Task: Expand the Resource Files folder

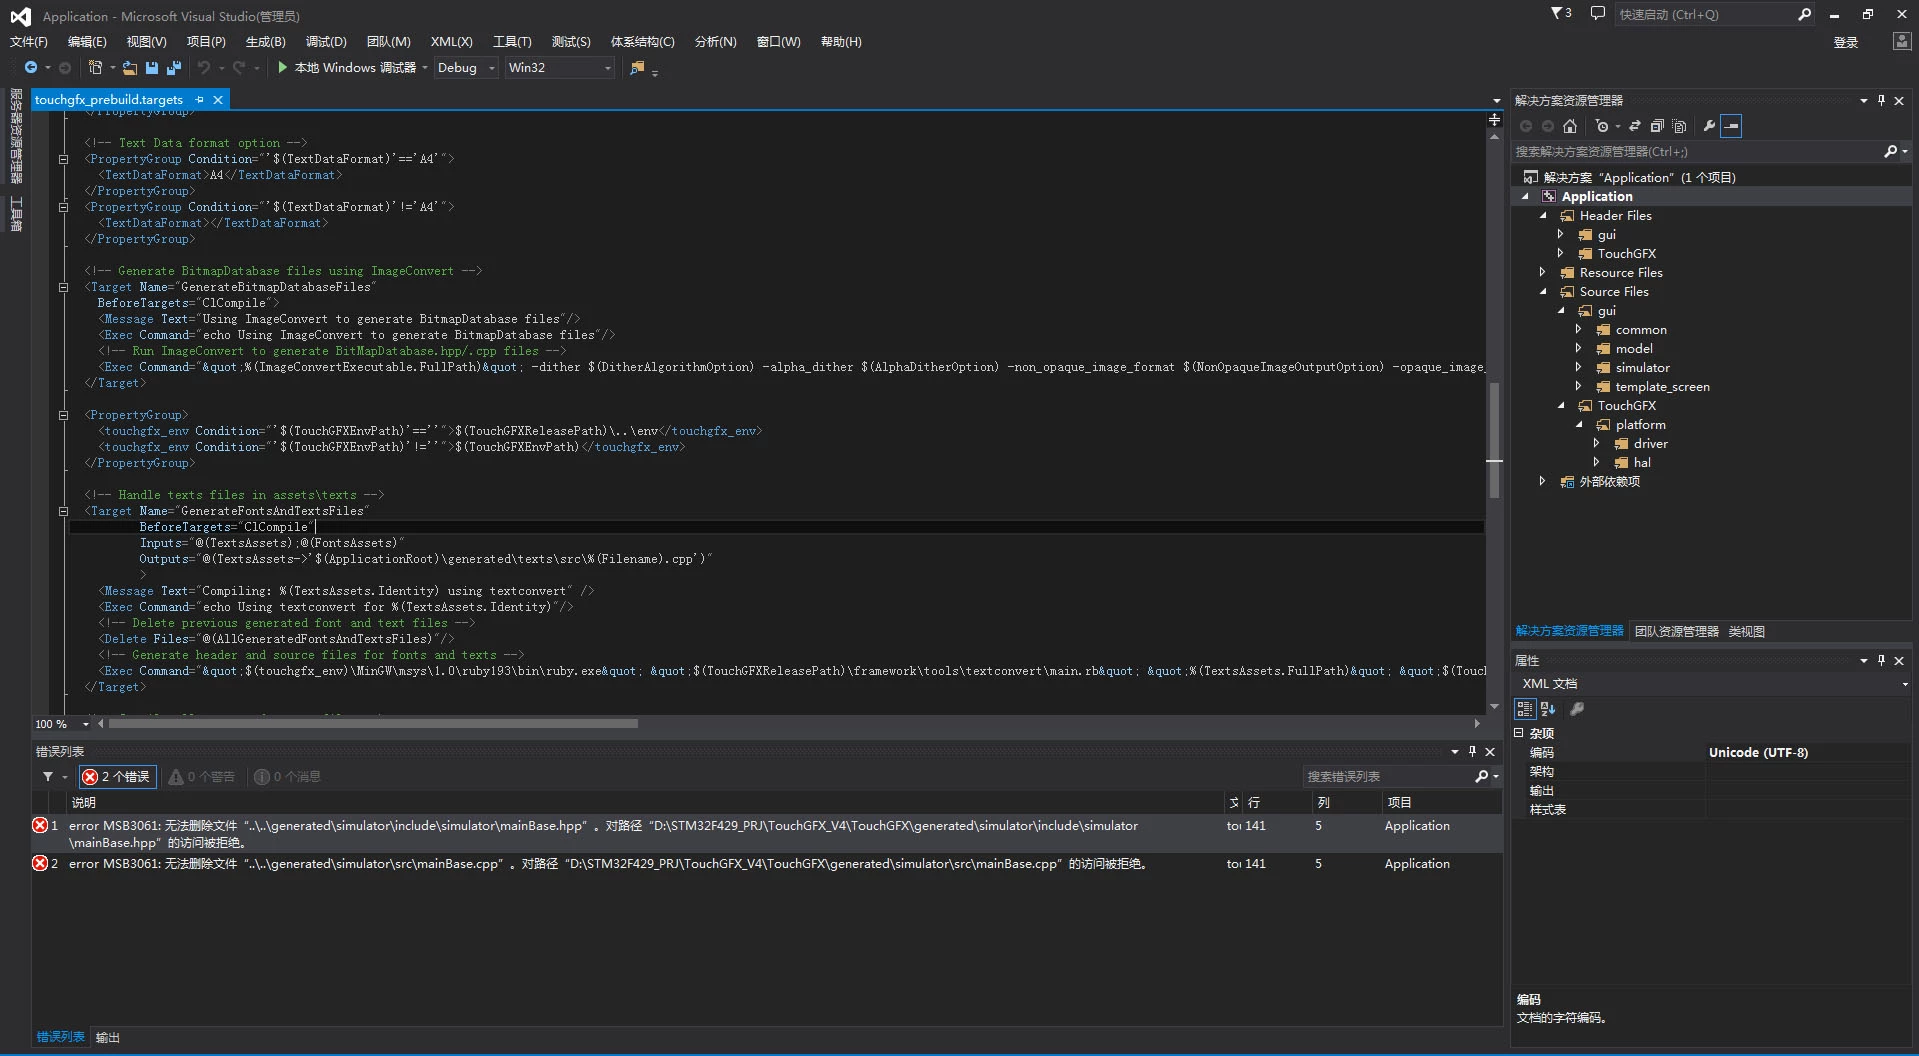Action: 1542,272
